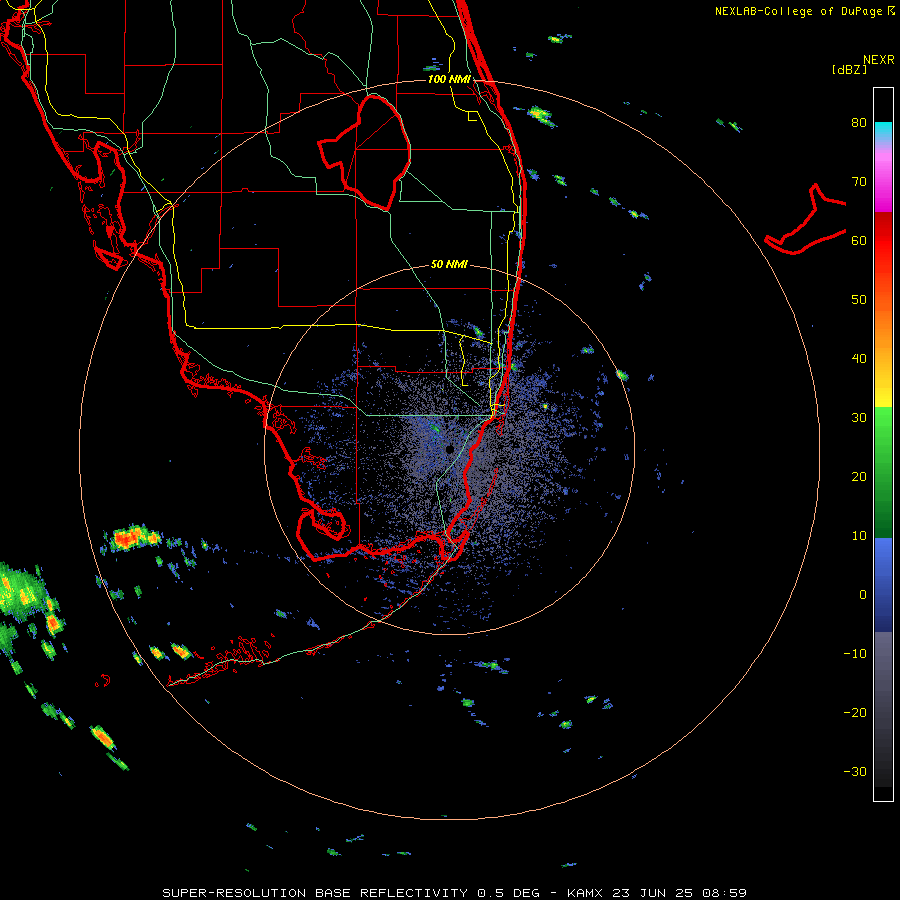The width and height of the screenshot is (900, 900).
Task: Click the 0 value on the color scale
Action: click(x=863, y=595)
